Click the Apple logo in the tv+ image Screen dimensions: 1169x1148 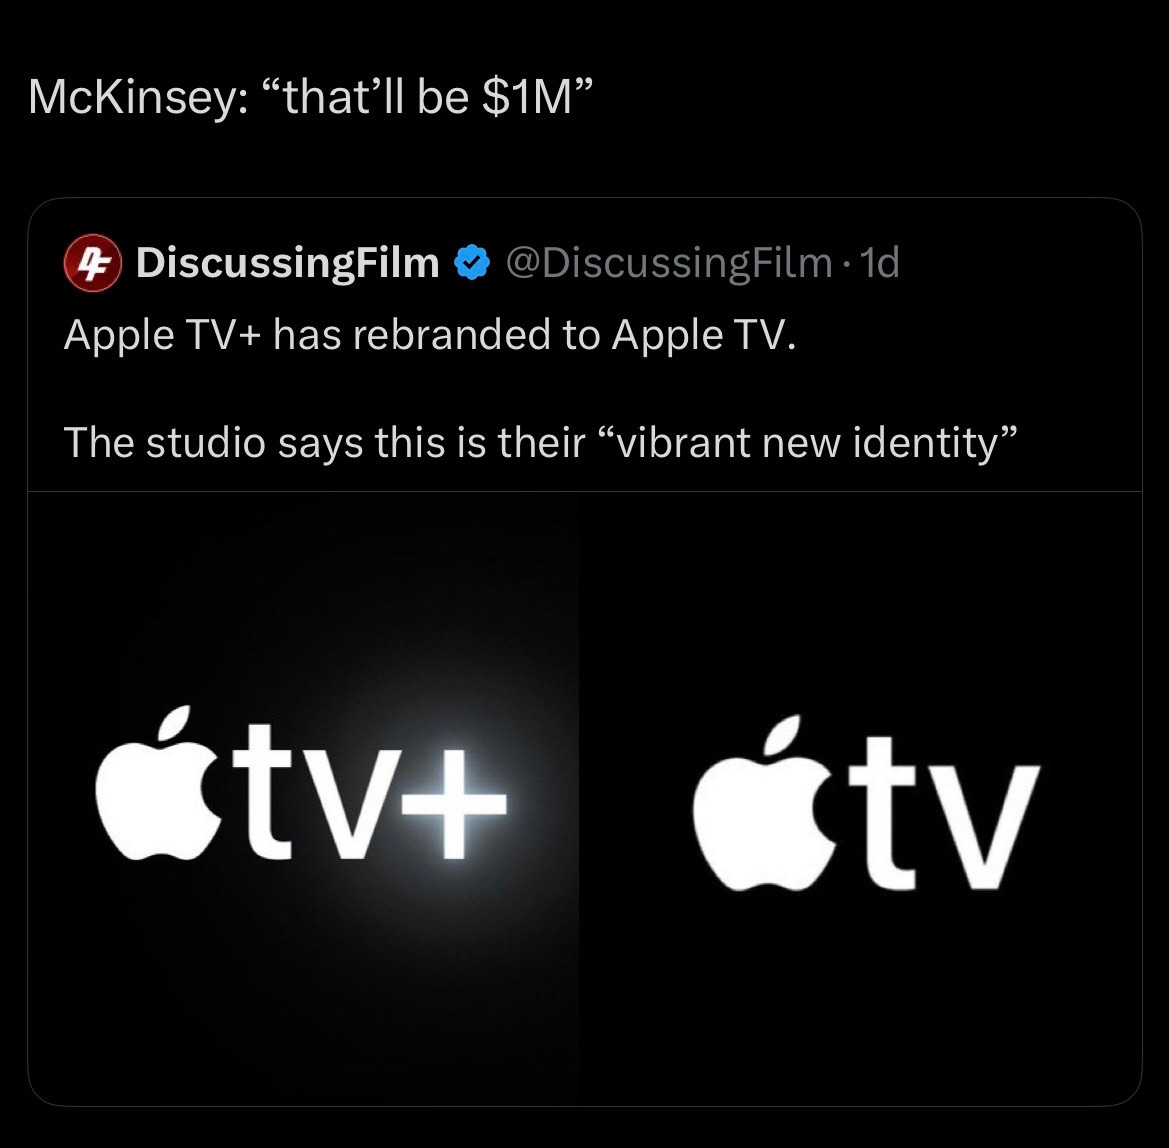(x=160, y=783)
